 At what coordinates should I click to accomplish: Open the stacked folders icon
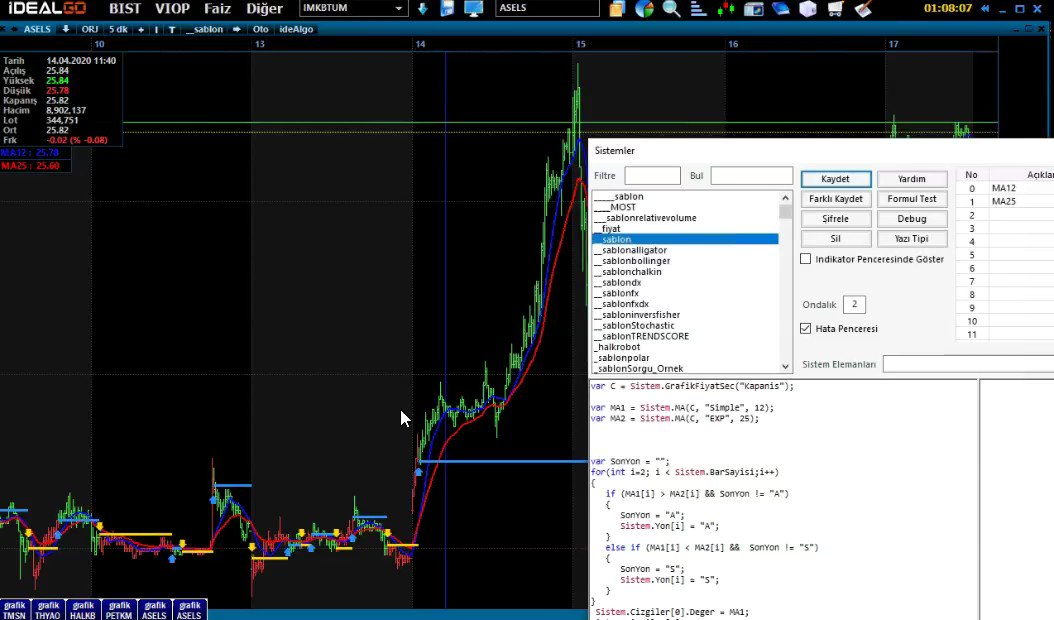[617, 9]
